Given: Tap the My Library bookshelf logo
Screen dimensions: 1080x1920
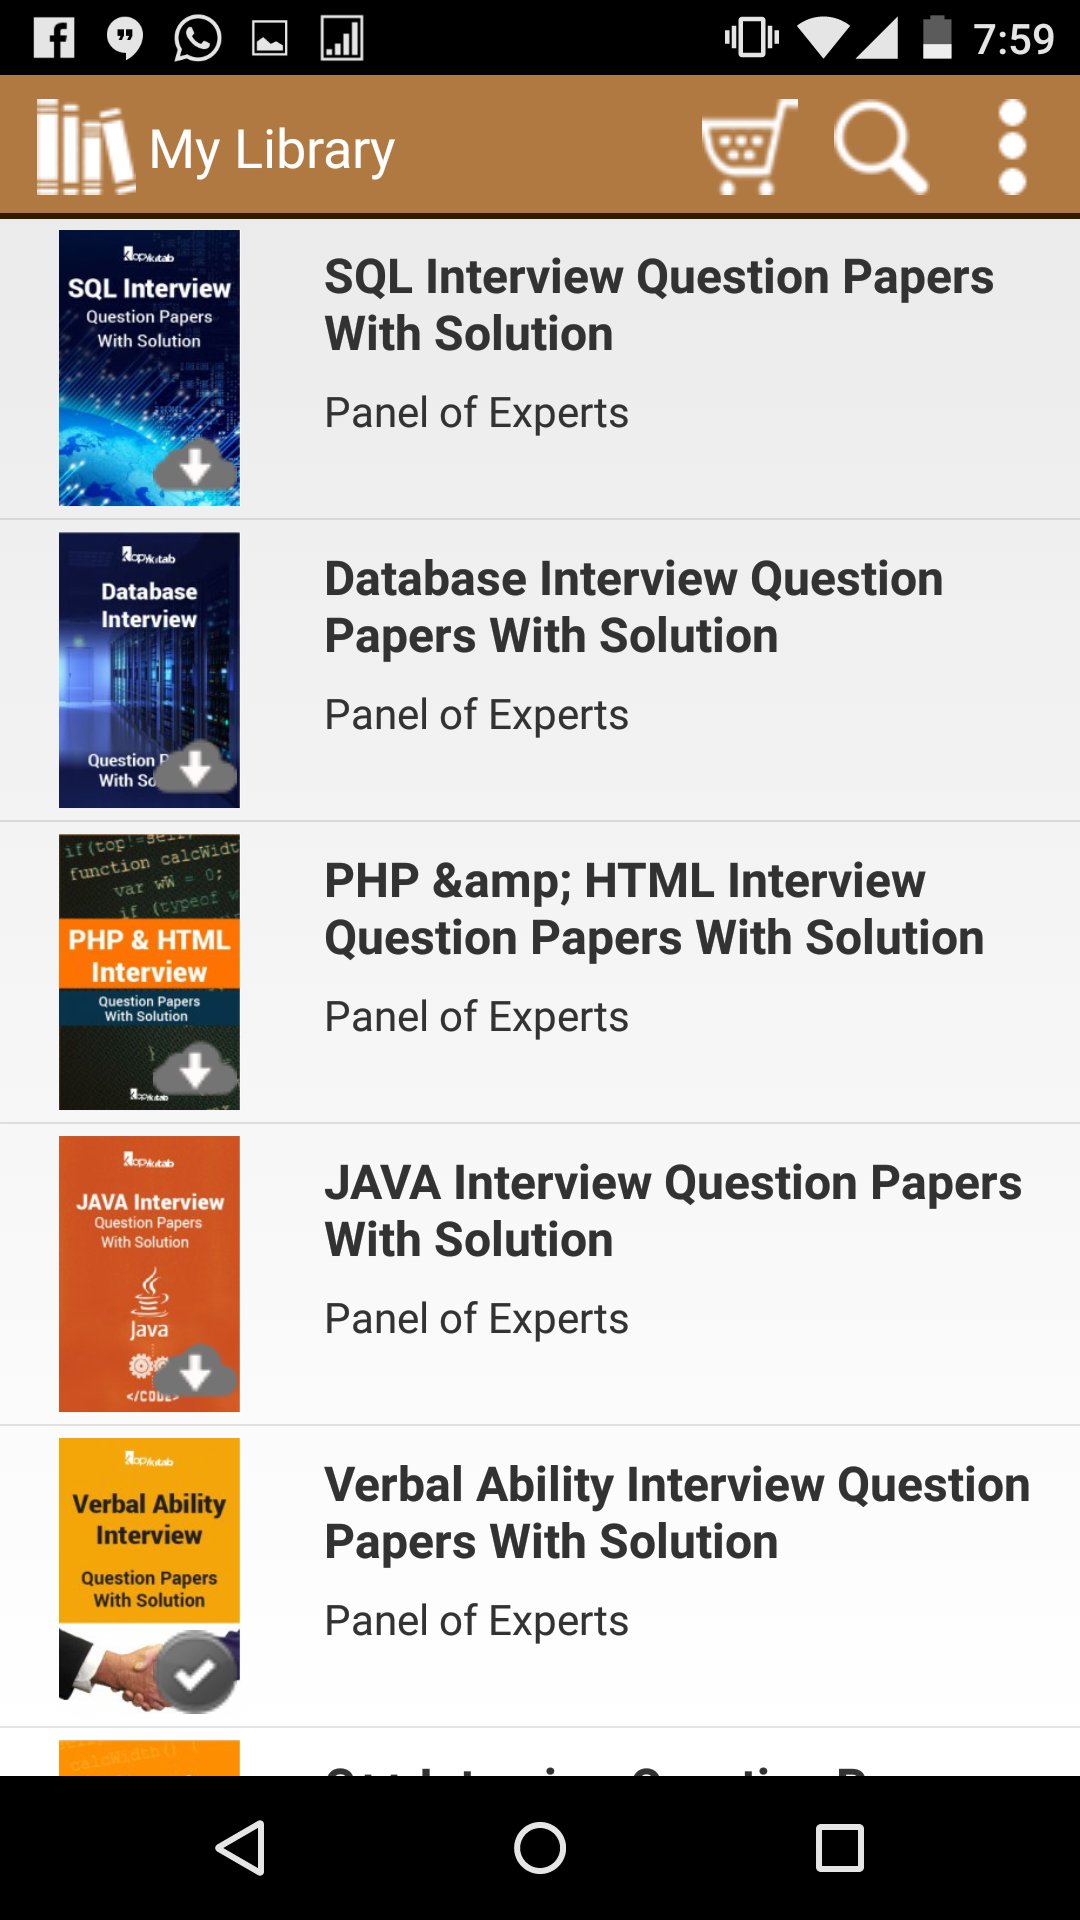Looking at the screenshot, I should (85, 147).
